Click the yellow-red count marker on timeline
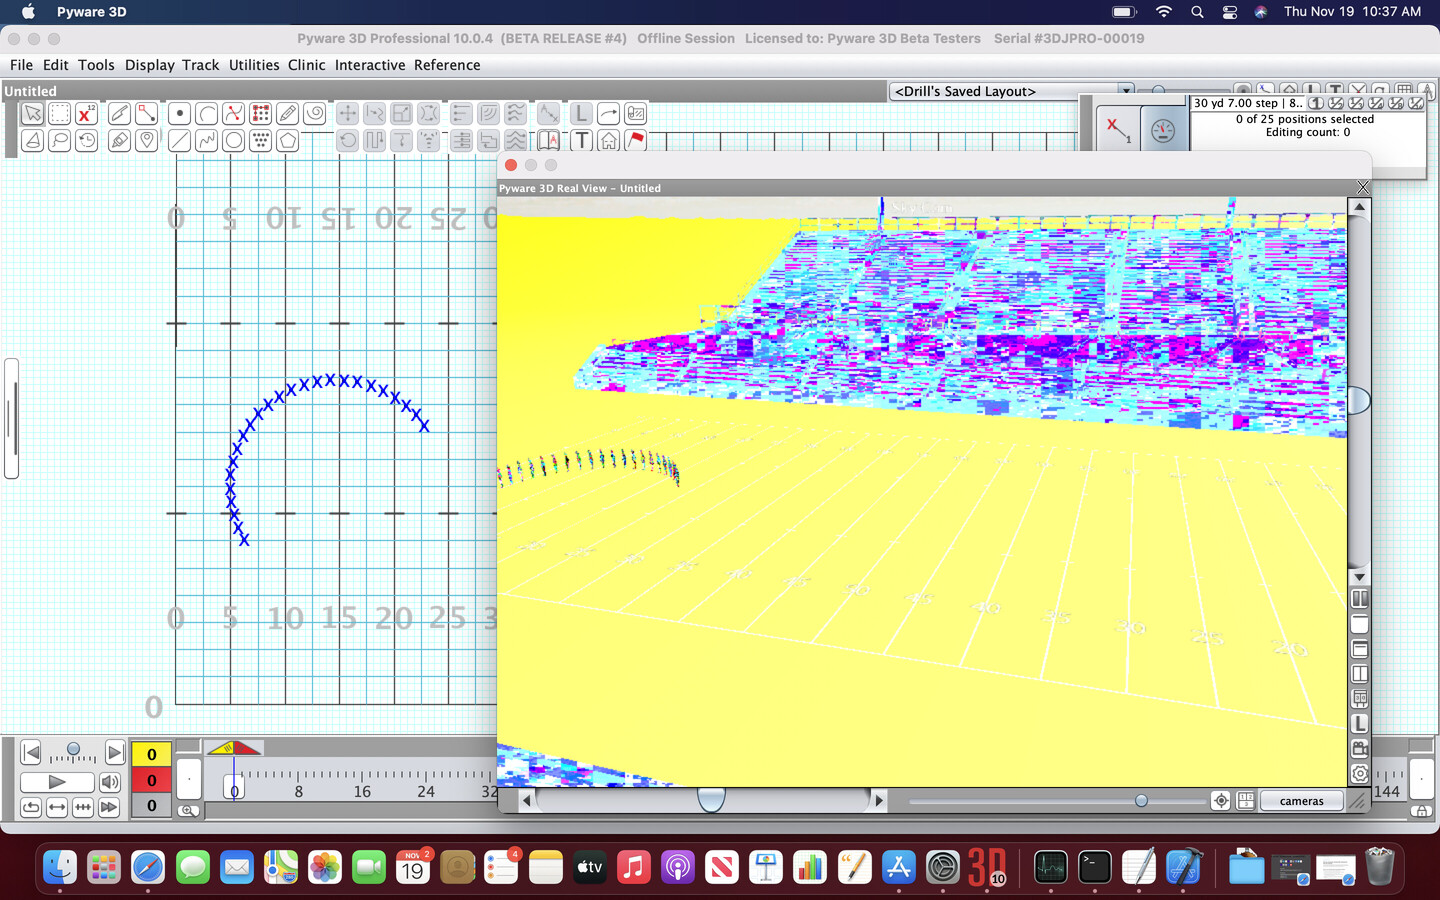The image size is (1440, 900). click(234, 748)
